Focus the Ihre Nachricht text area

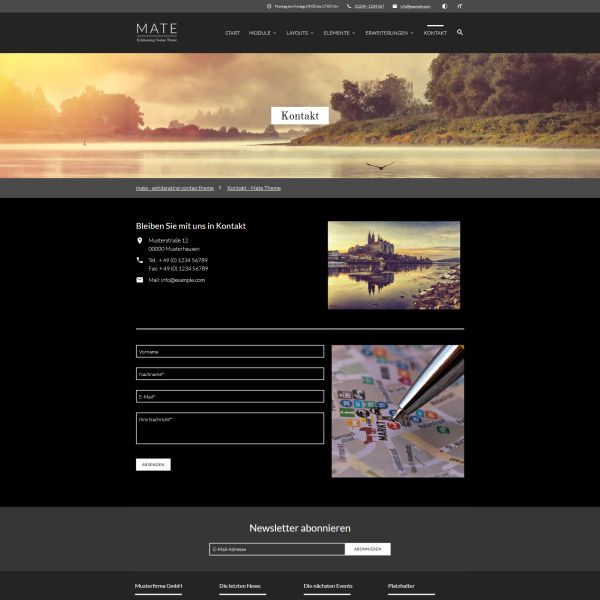coord(230,428)
